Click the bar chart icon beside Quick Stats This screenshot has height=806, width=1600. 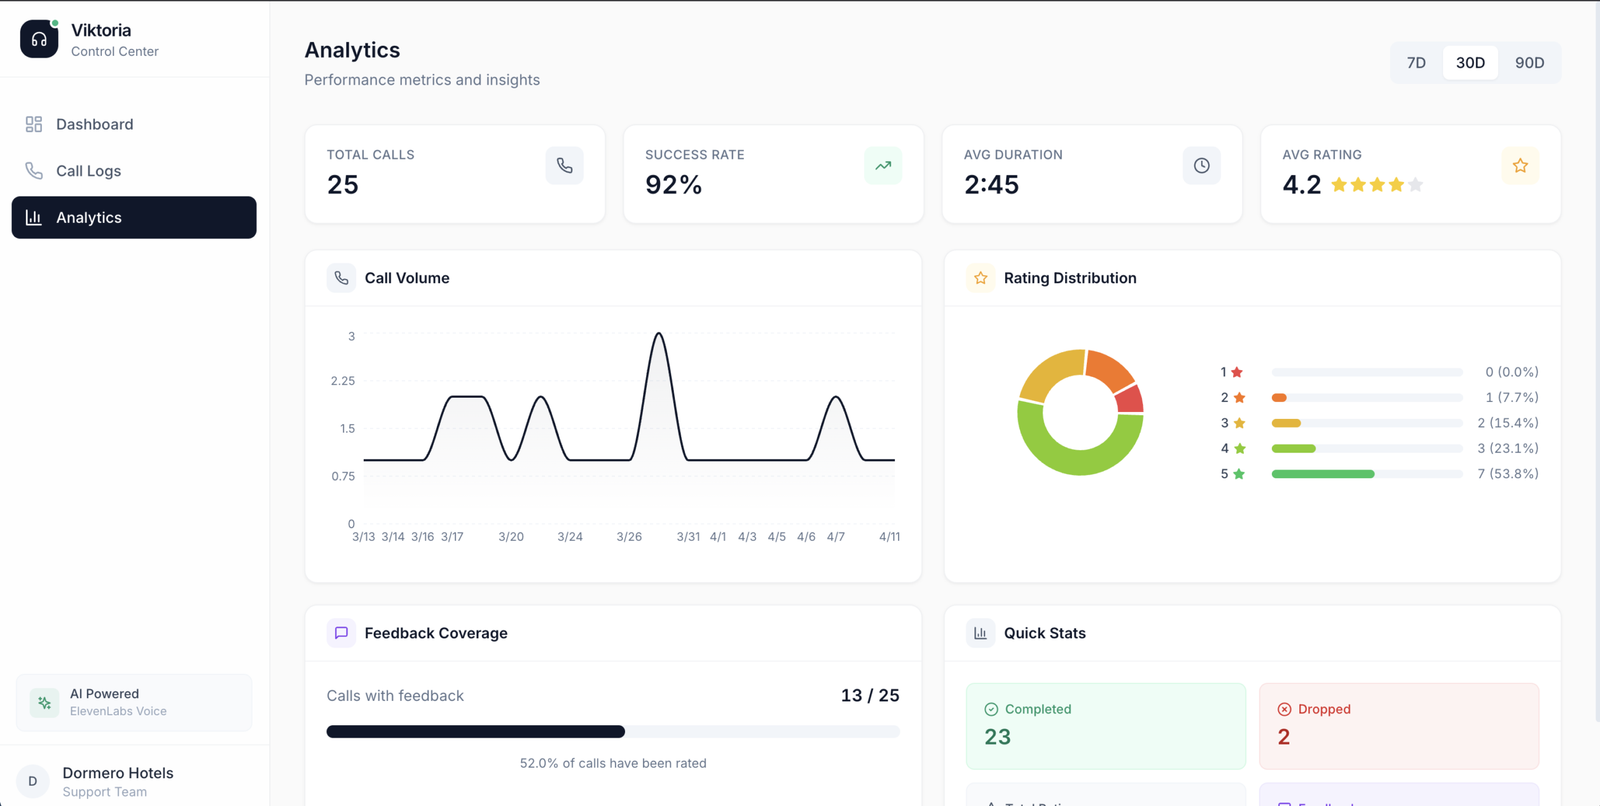980,633
